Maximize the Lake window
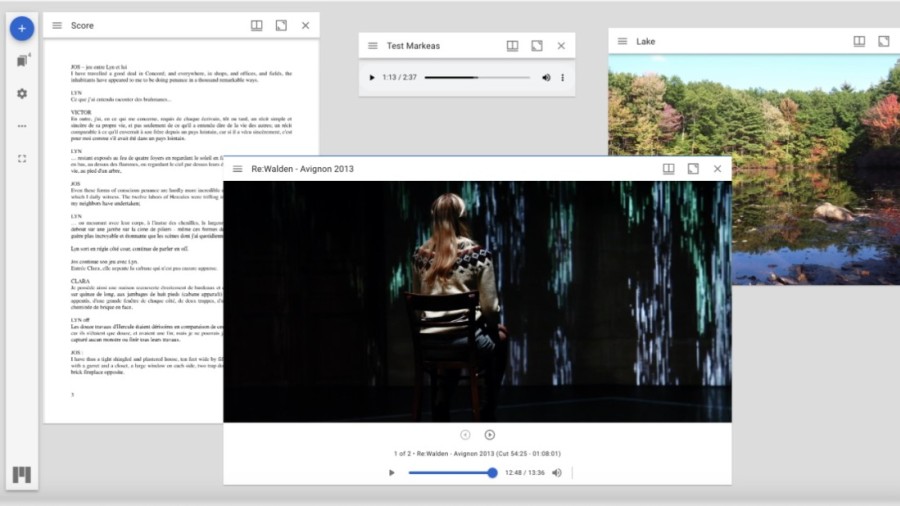This screenshot has height=506, width=900. tap(884, 41)
